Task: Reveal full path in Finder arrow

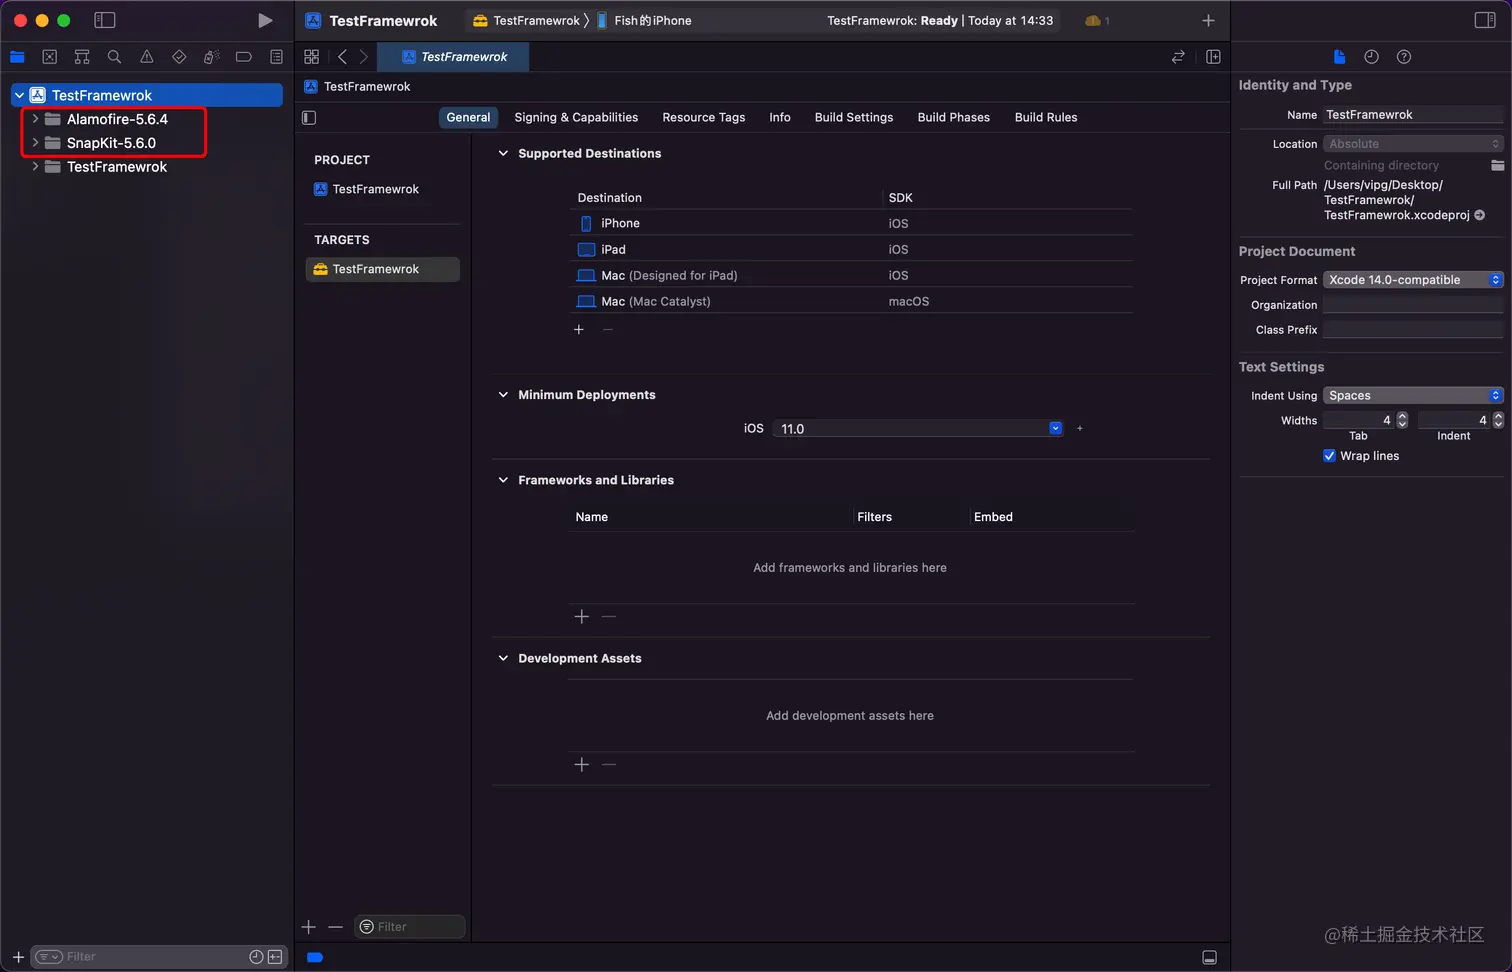Action: pyautogui.click(x=1479, y=215)
